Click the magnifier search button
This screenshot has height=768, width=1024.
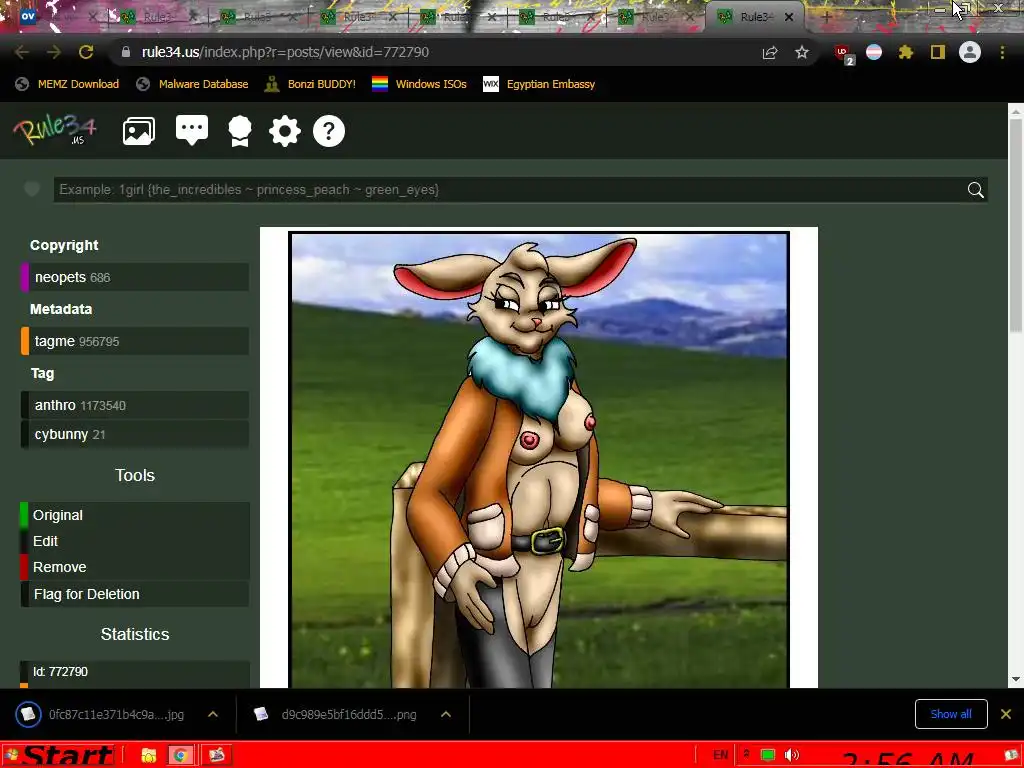click(x=976, y=190)
